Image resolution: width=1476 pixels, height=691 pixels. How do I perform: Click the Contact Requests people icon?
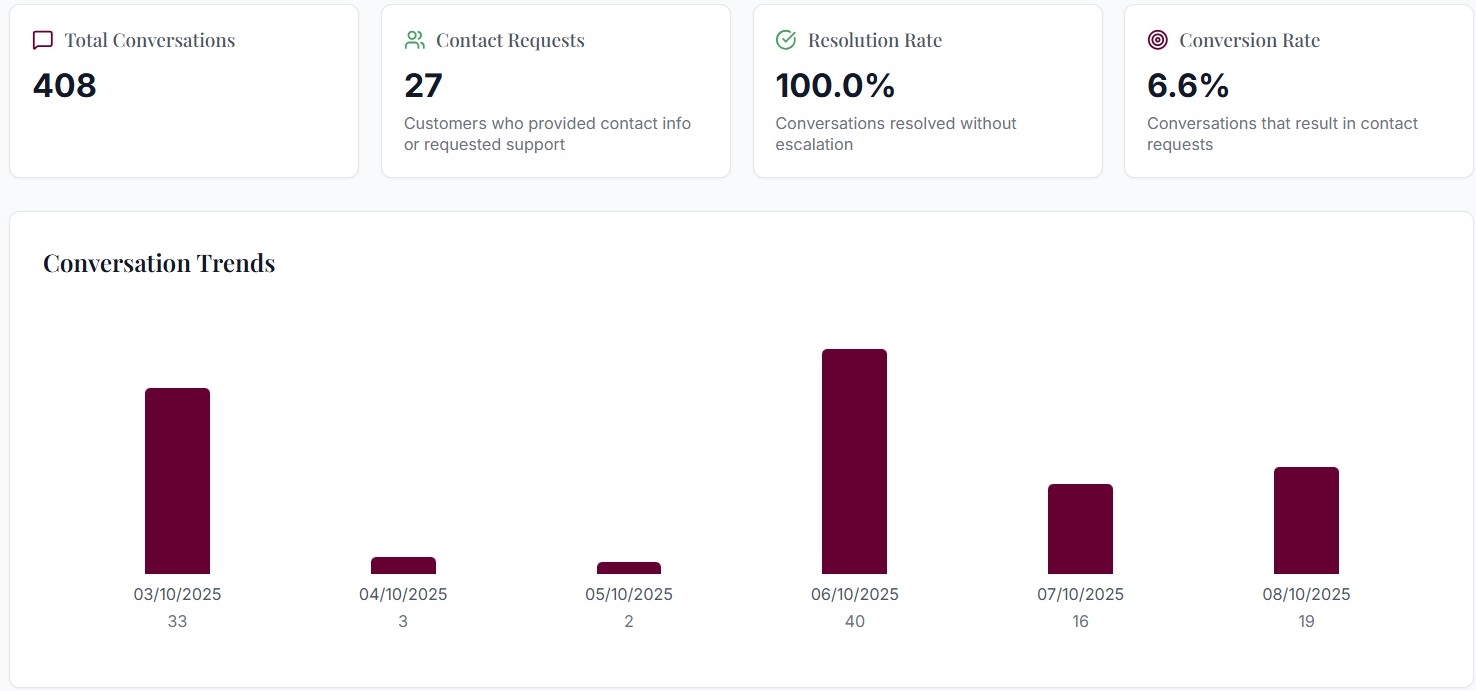point(413,40)
